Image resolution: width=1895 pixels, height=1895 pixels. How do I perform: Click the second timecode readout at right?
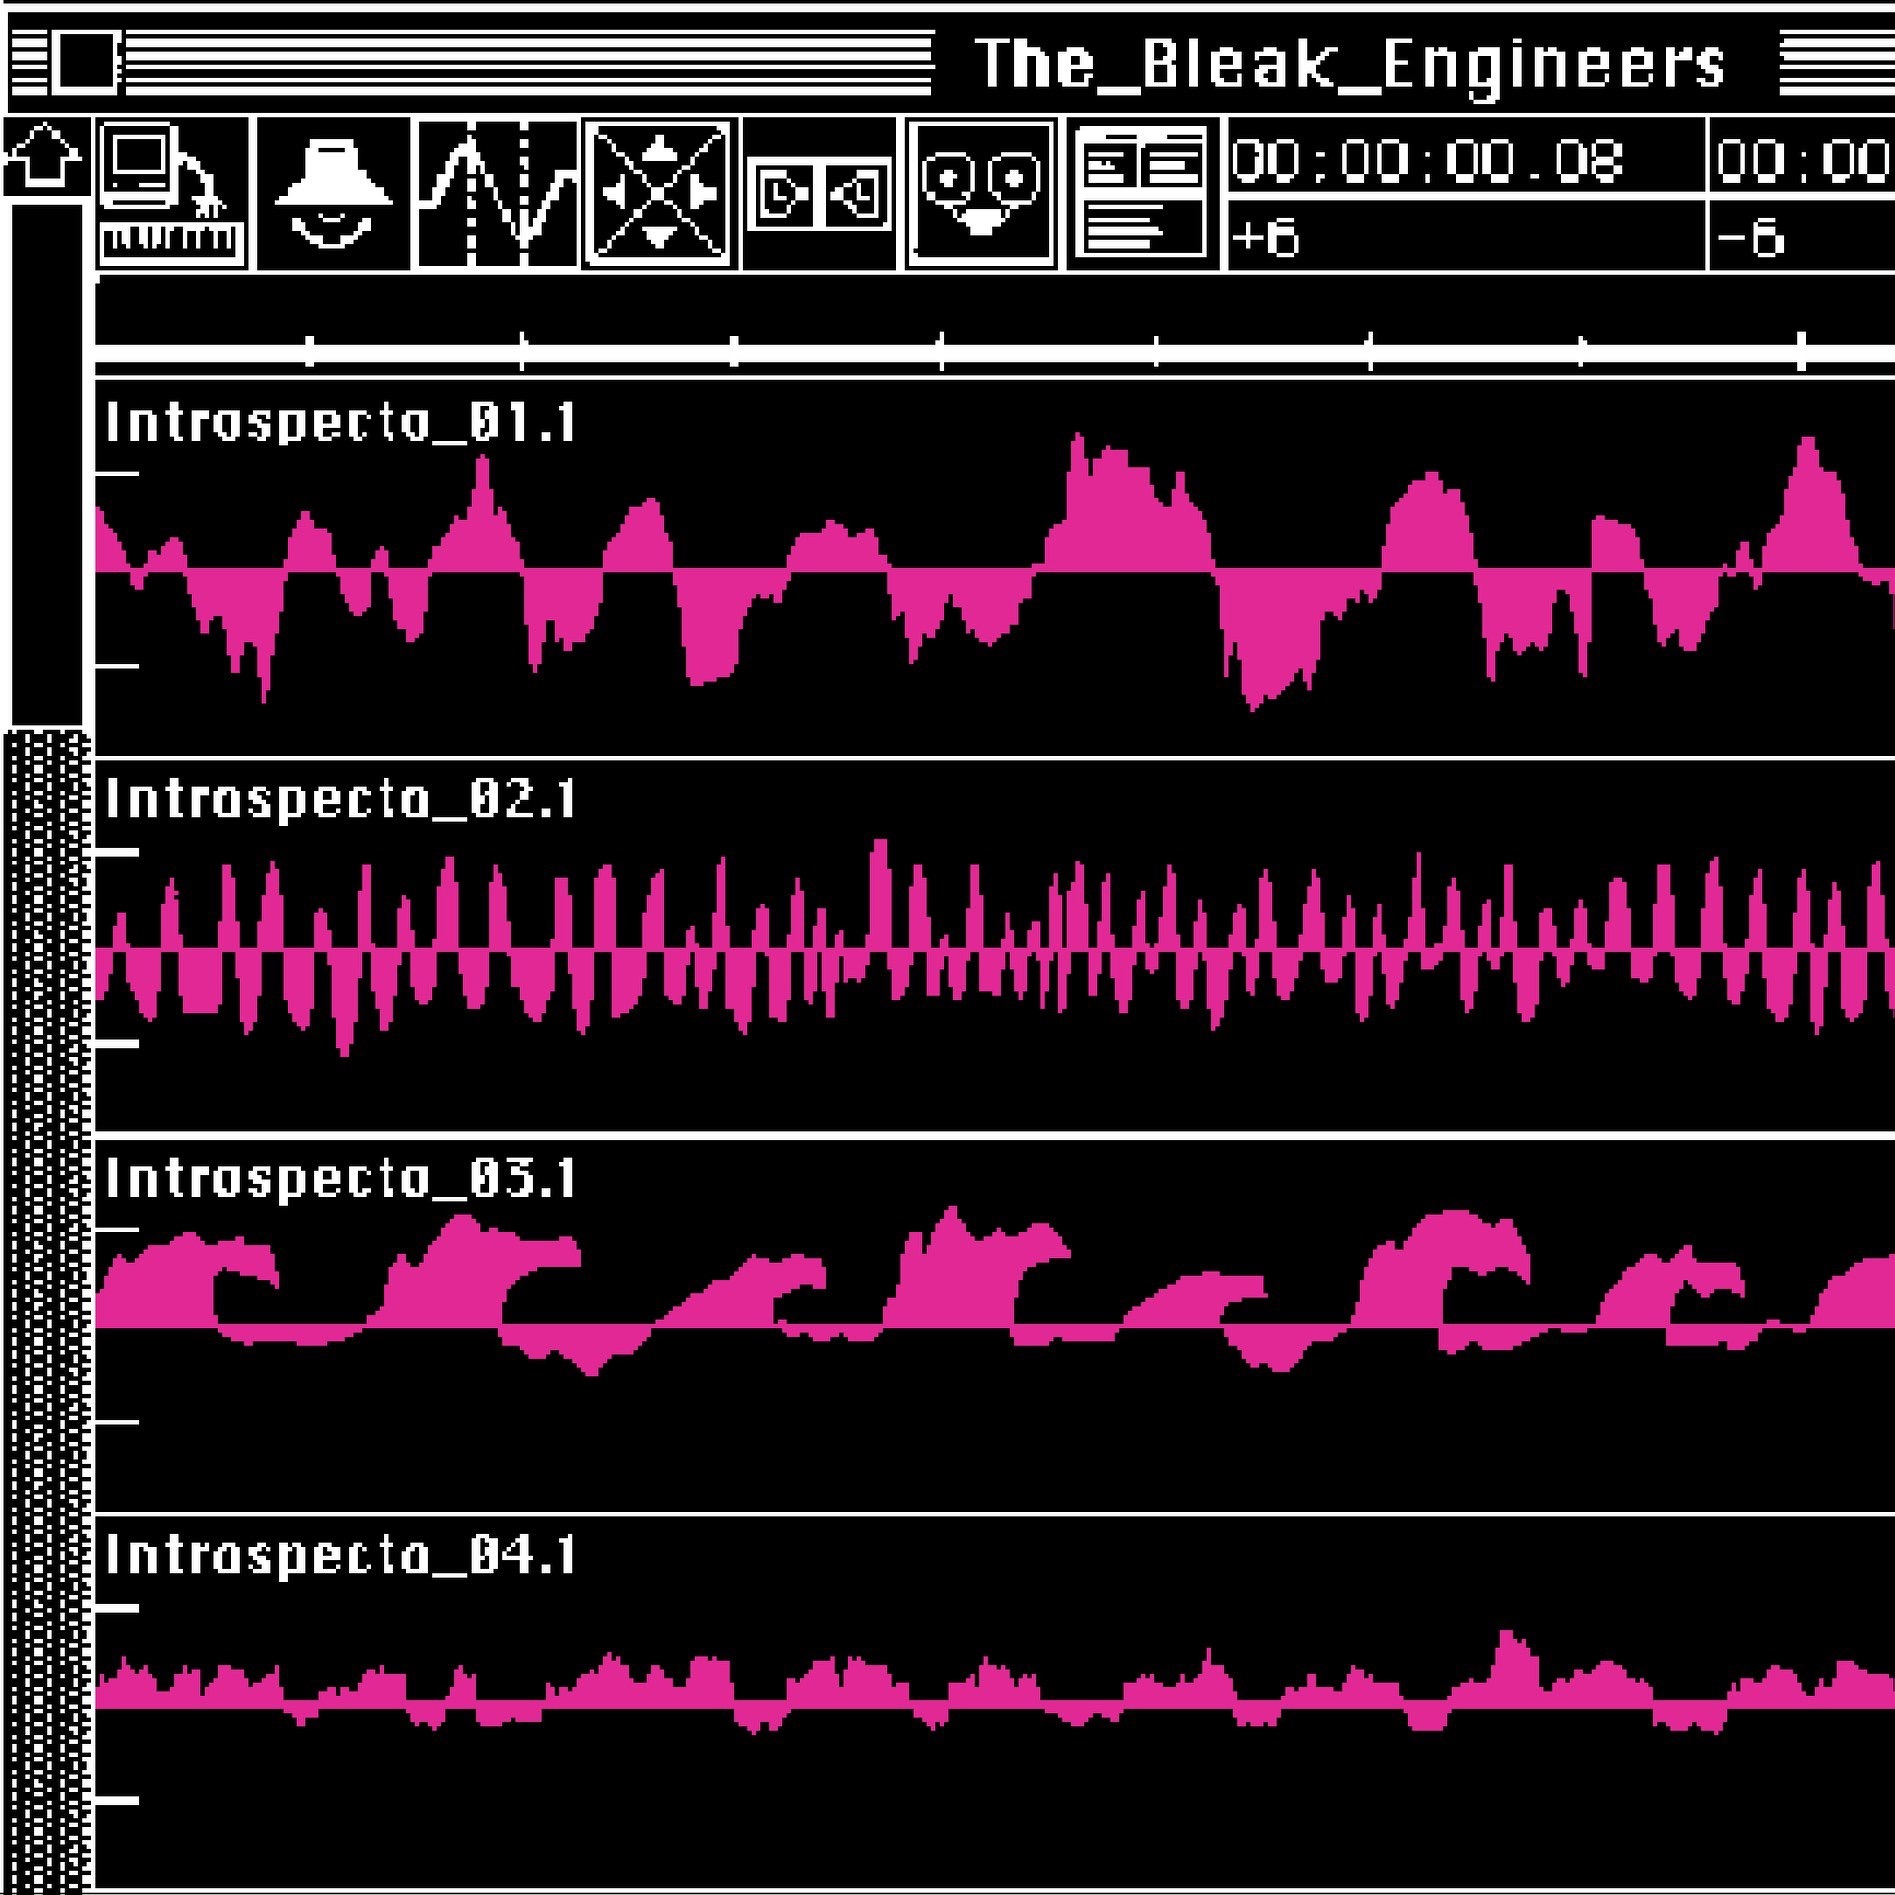pos(1802,157)
